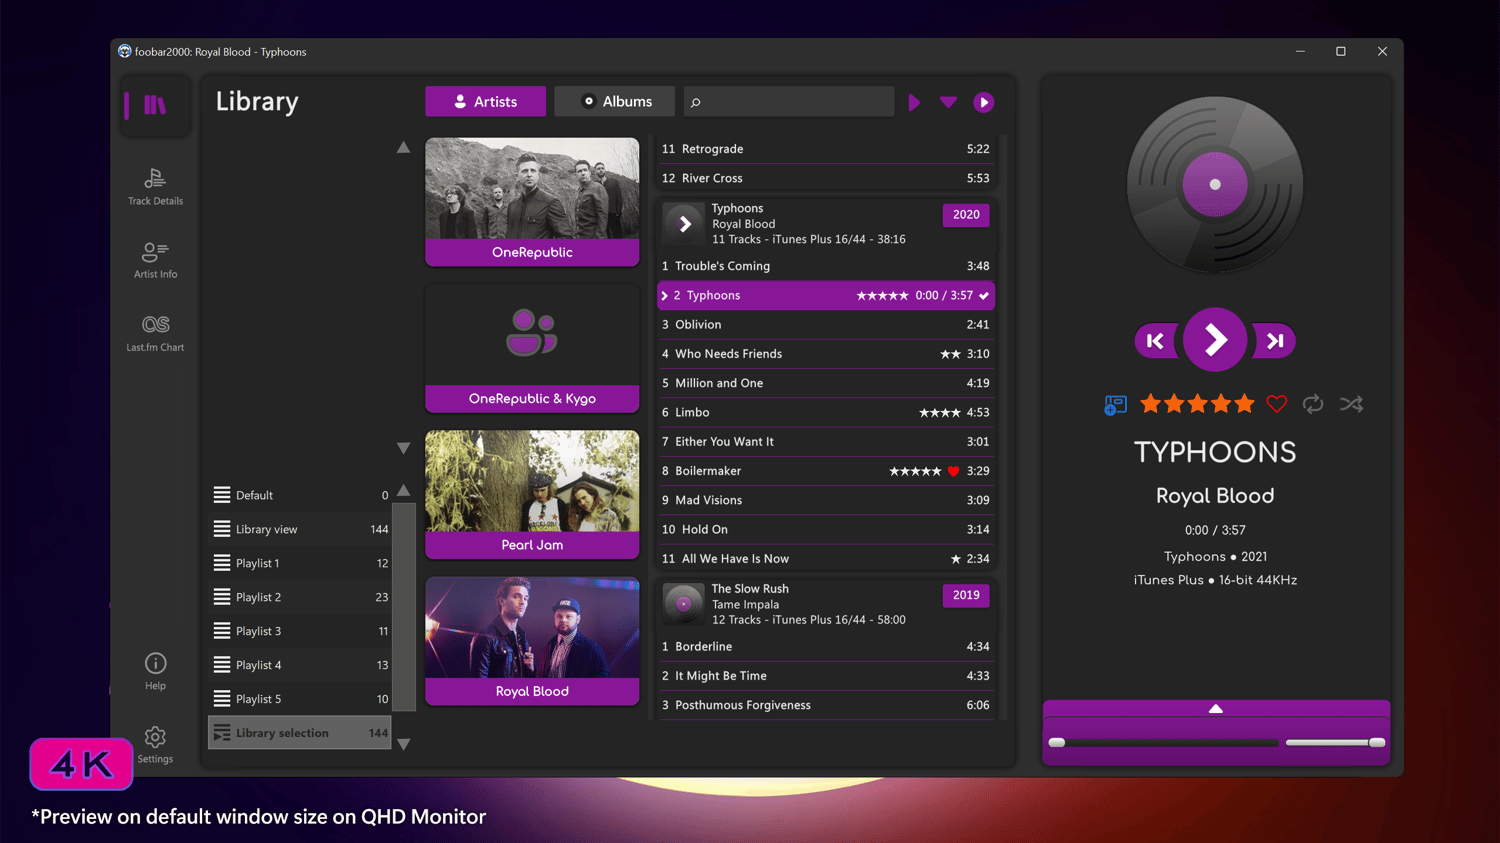Screen dimensions: 1500x843
Task: Select Library selection playlist
Action: point(300,733)
